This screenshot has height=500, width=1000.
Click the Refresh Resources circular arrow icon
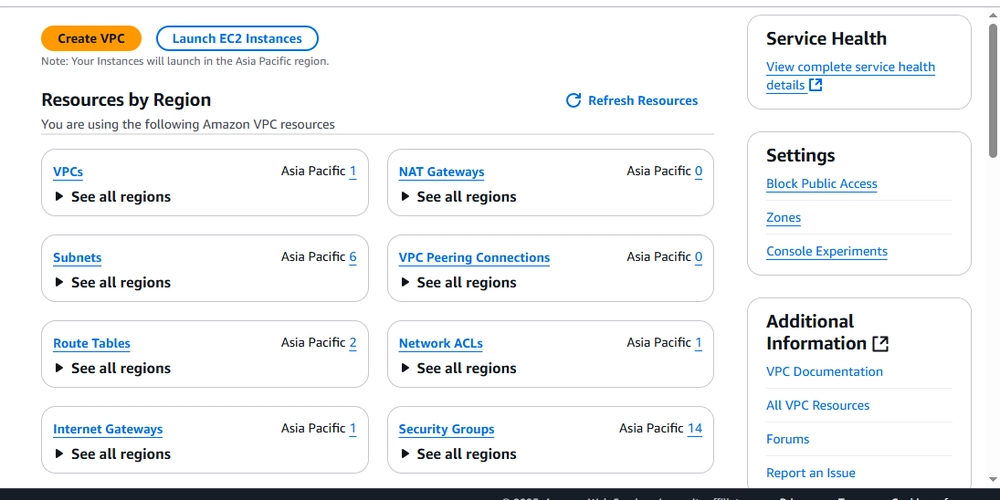[x=573, y=100]
